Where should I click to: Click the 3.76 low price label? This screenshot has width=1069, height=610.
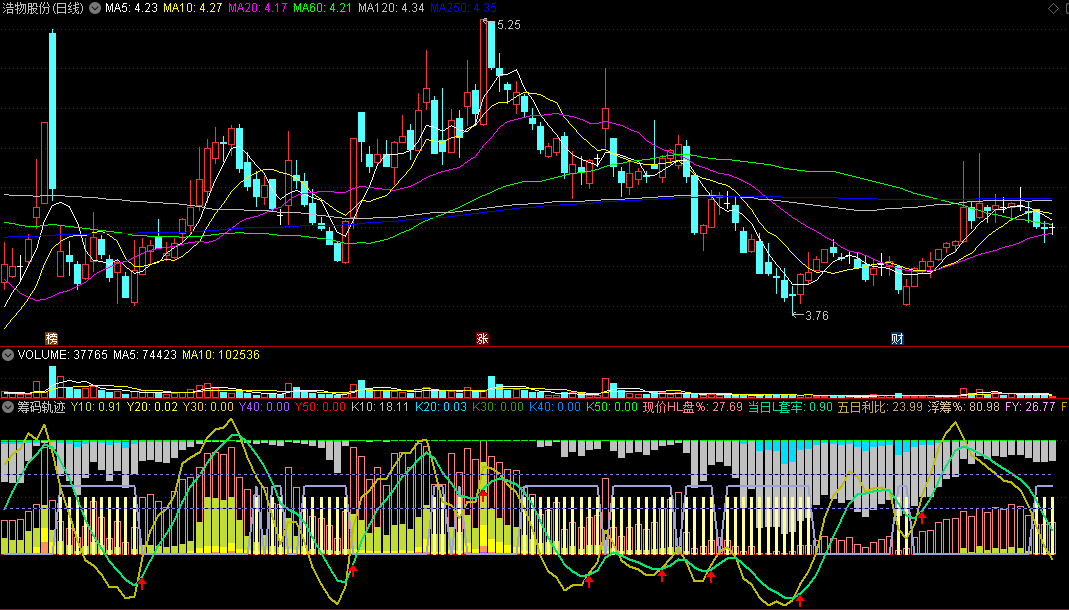point(817,316)
